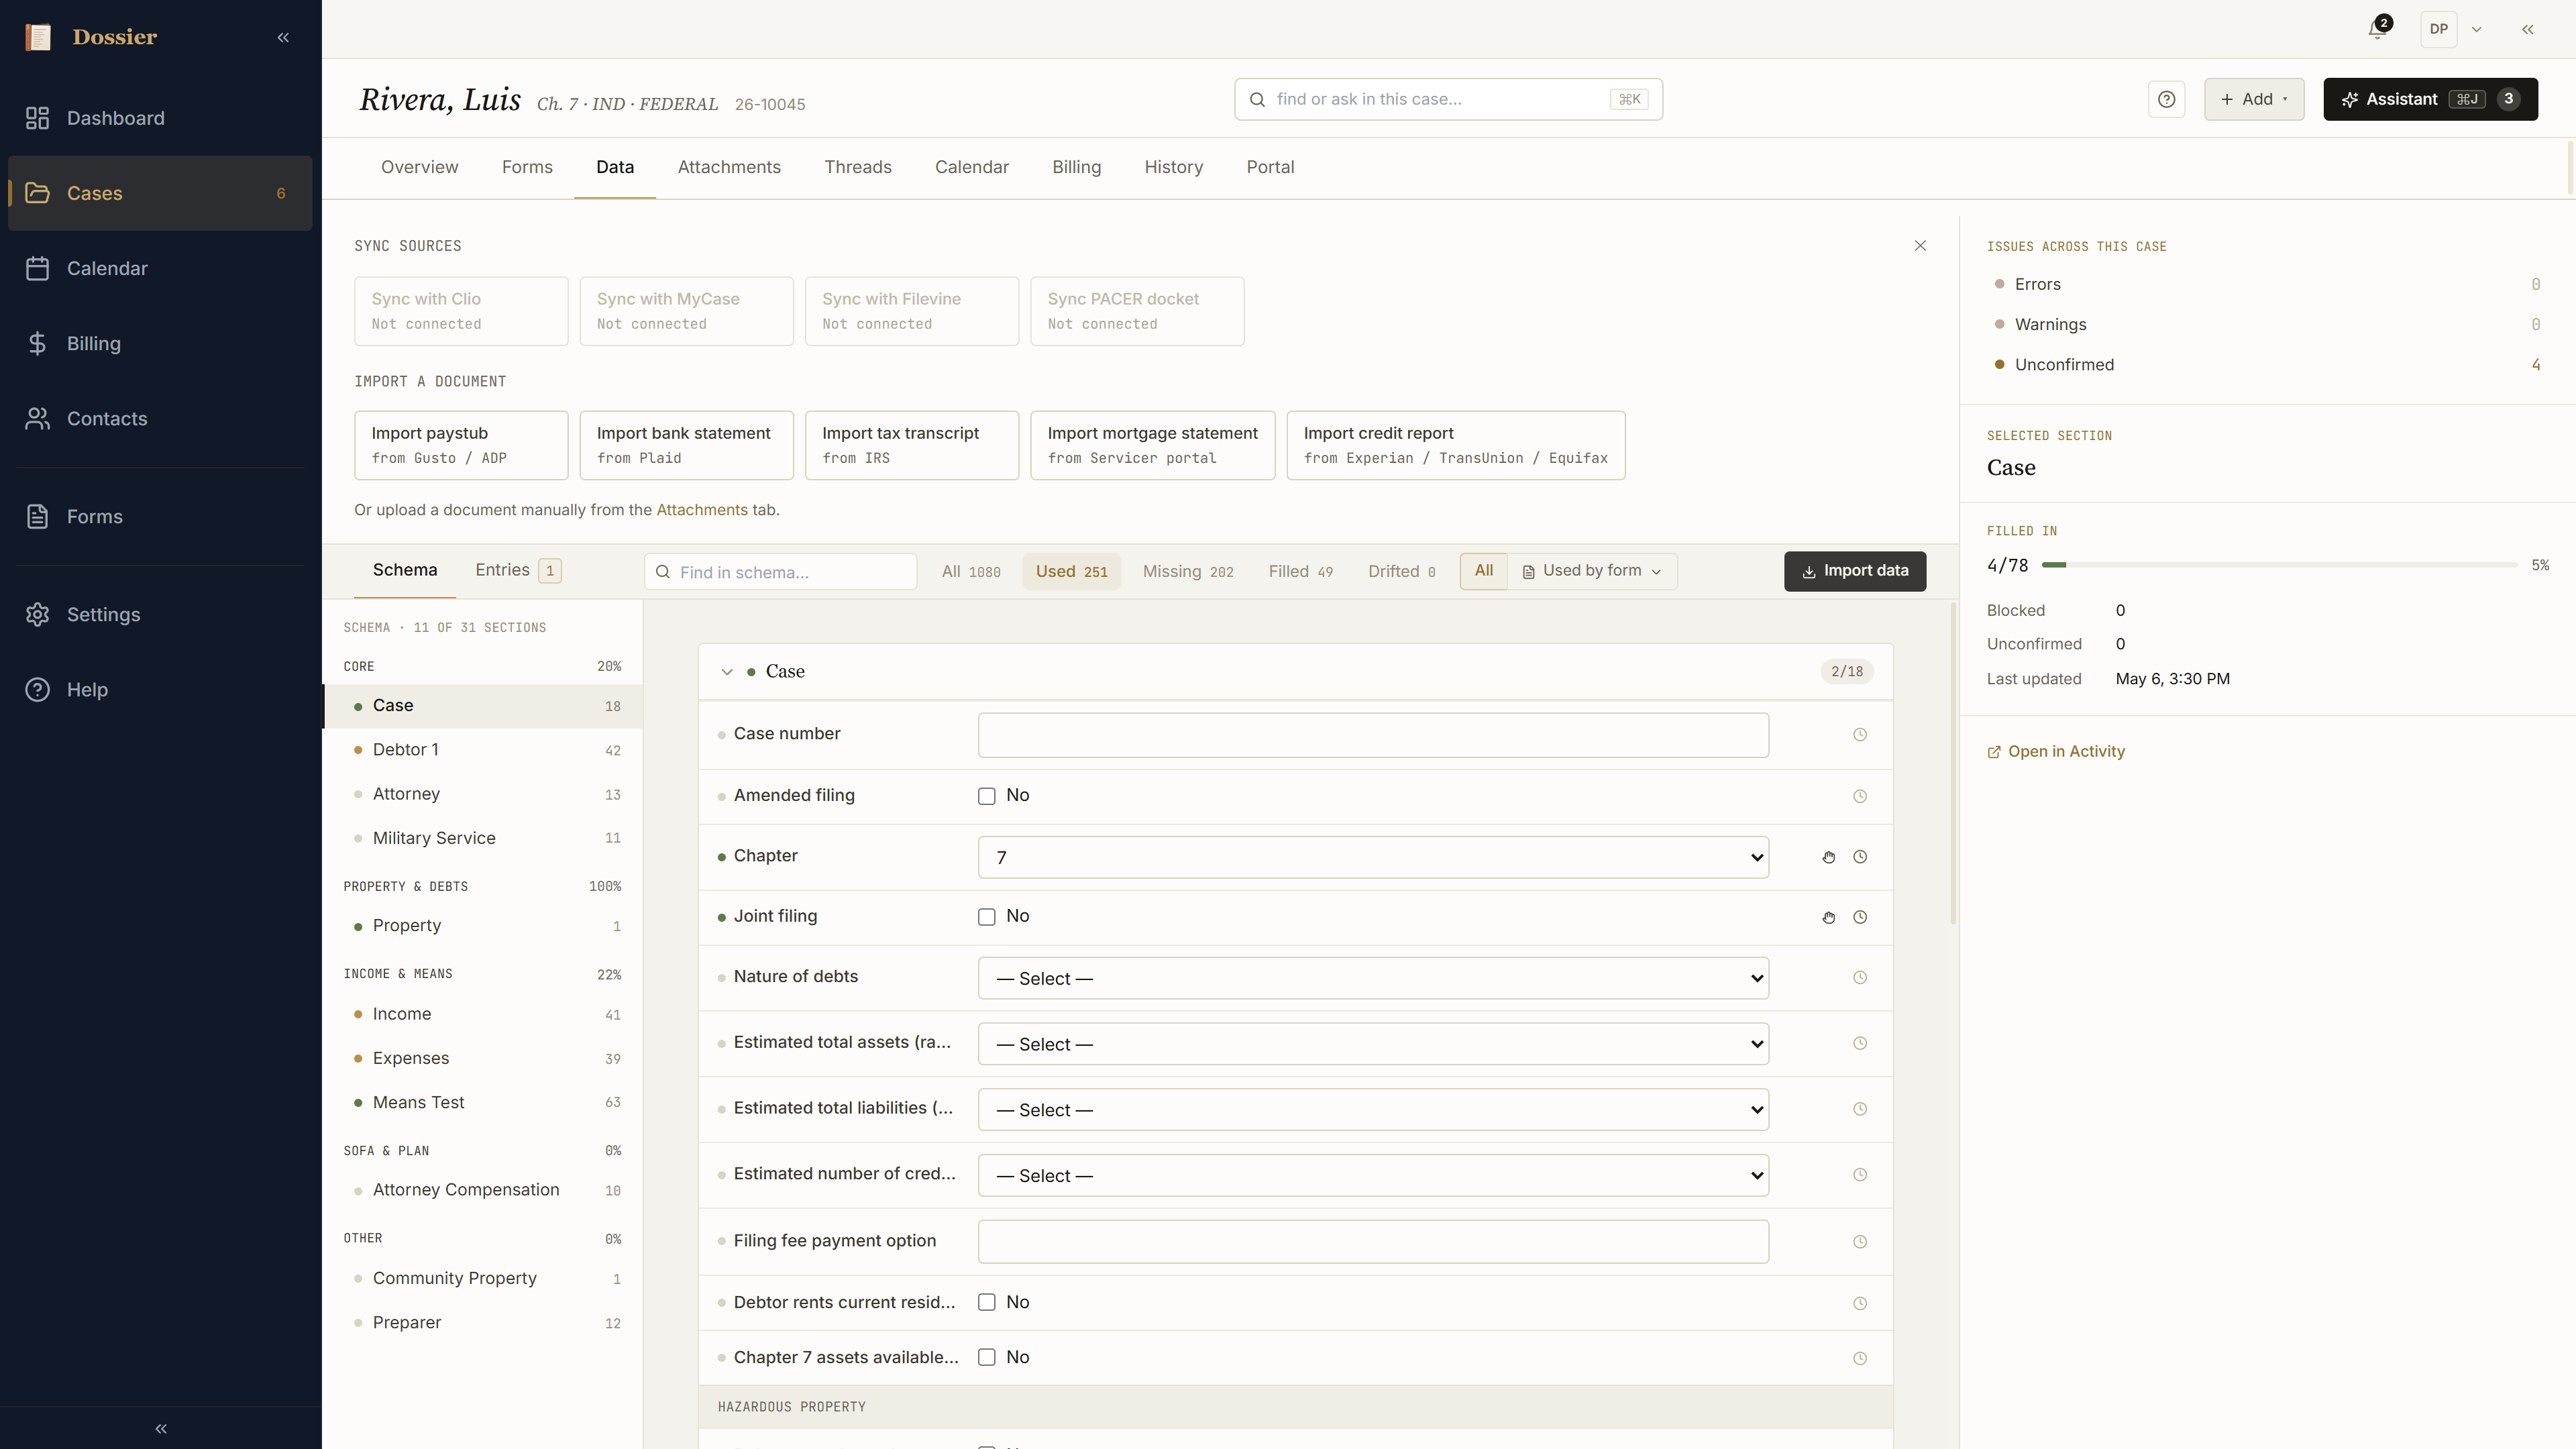
Task: Switch to Forms tab in case header
Action: pyautogui.click(x=527, y=167)
